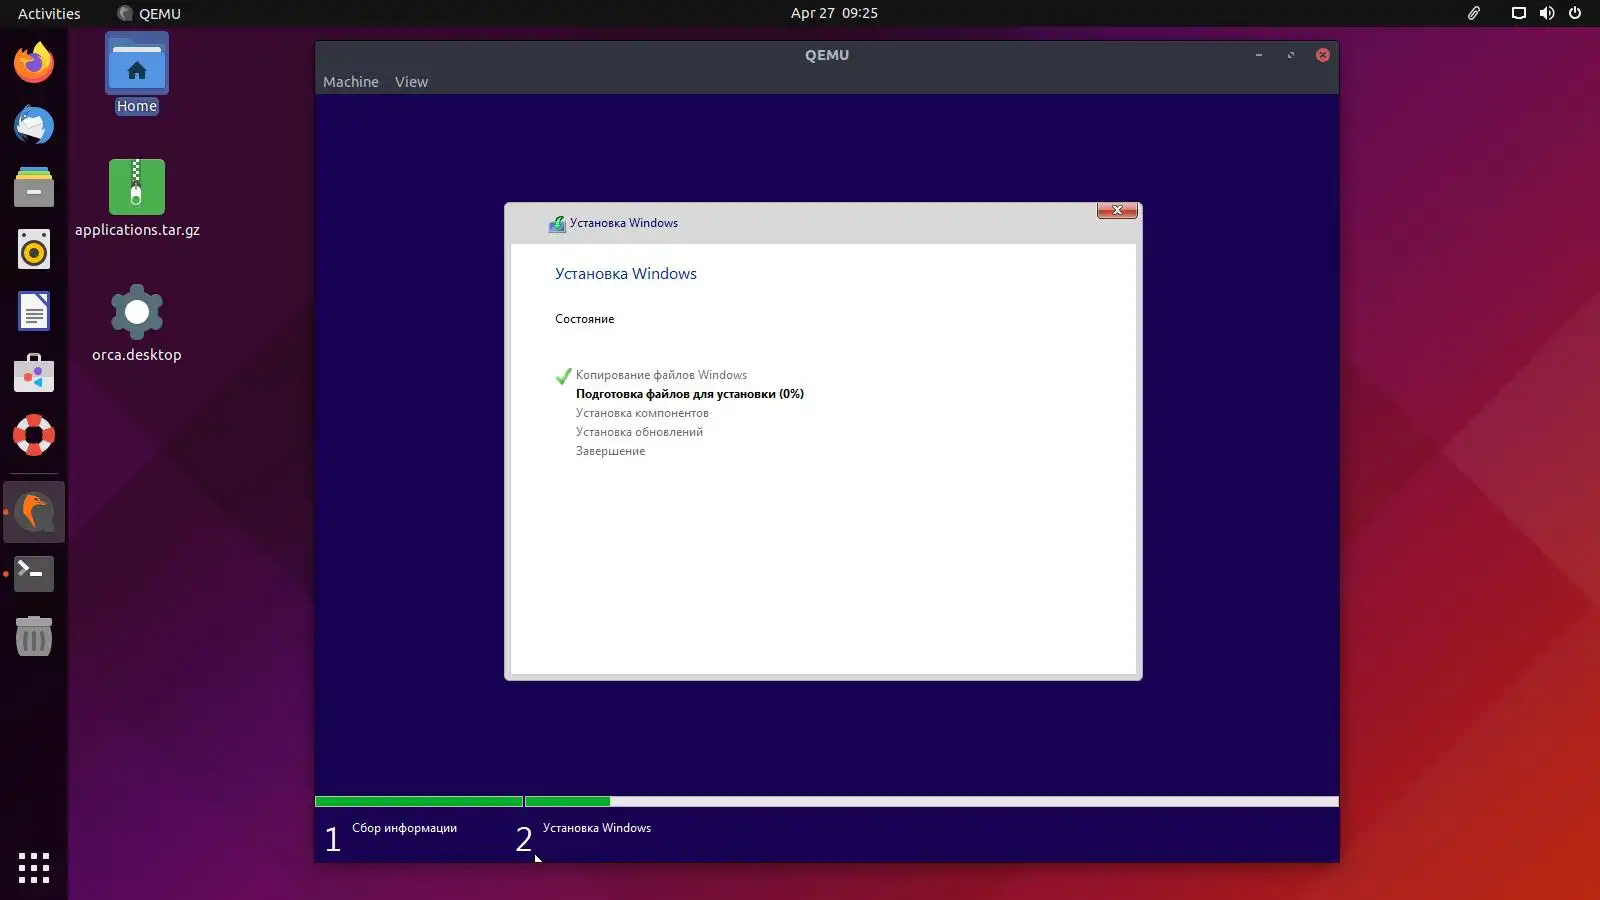Select the Home folder desktop icon
This screenshot has width=1600, height=900.
[x=137, y=74]
